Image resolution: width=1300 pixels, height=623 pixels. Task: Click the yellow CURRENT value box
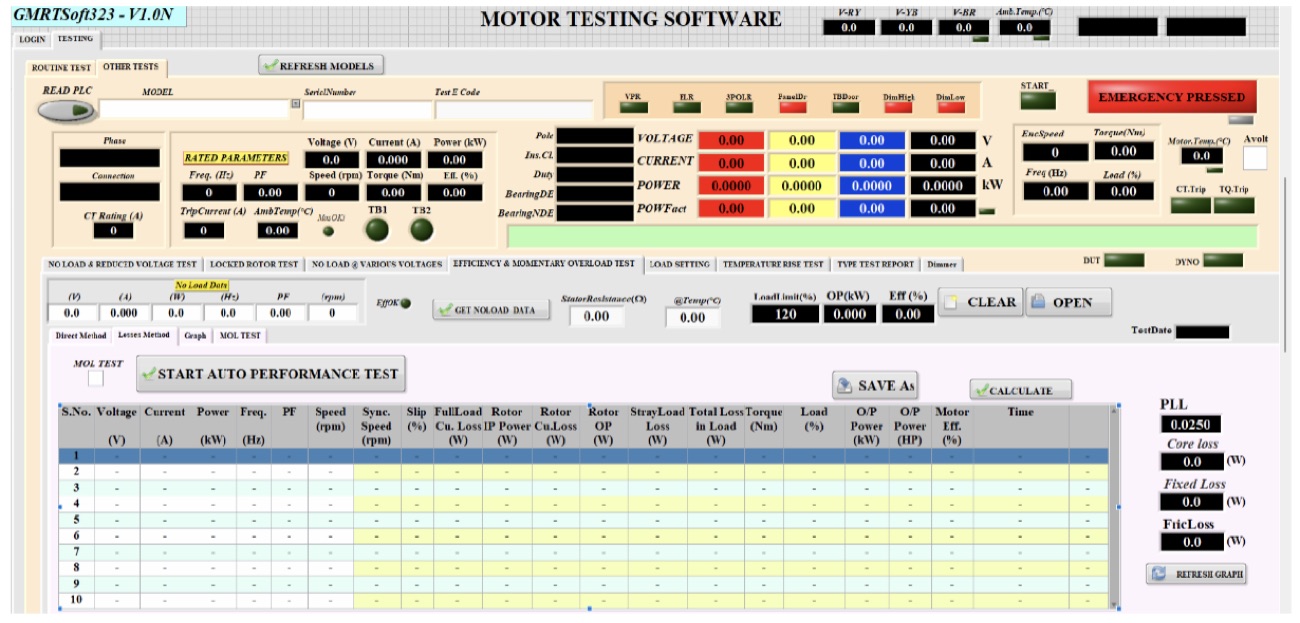(x=802, y=163)
